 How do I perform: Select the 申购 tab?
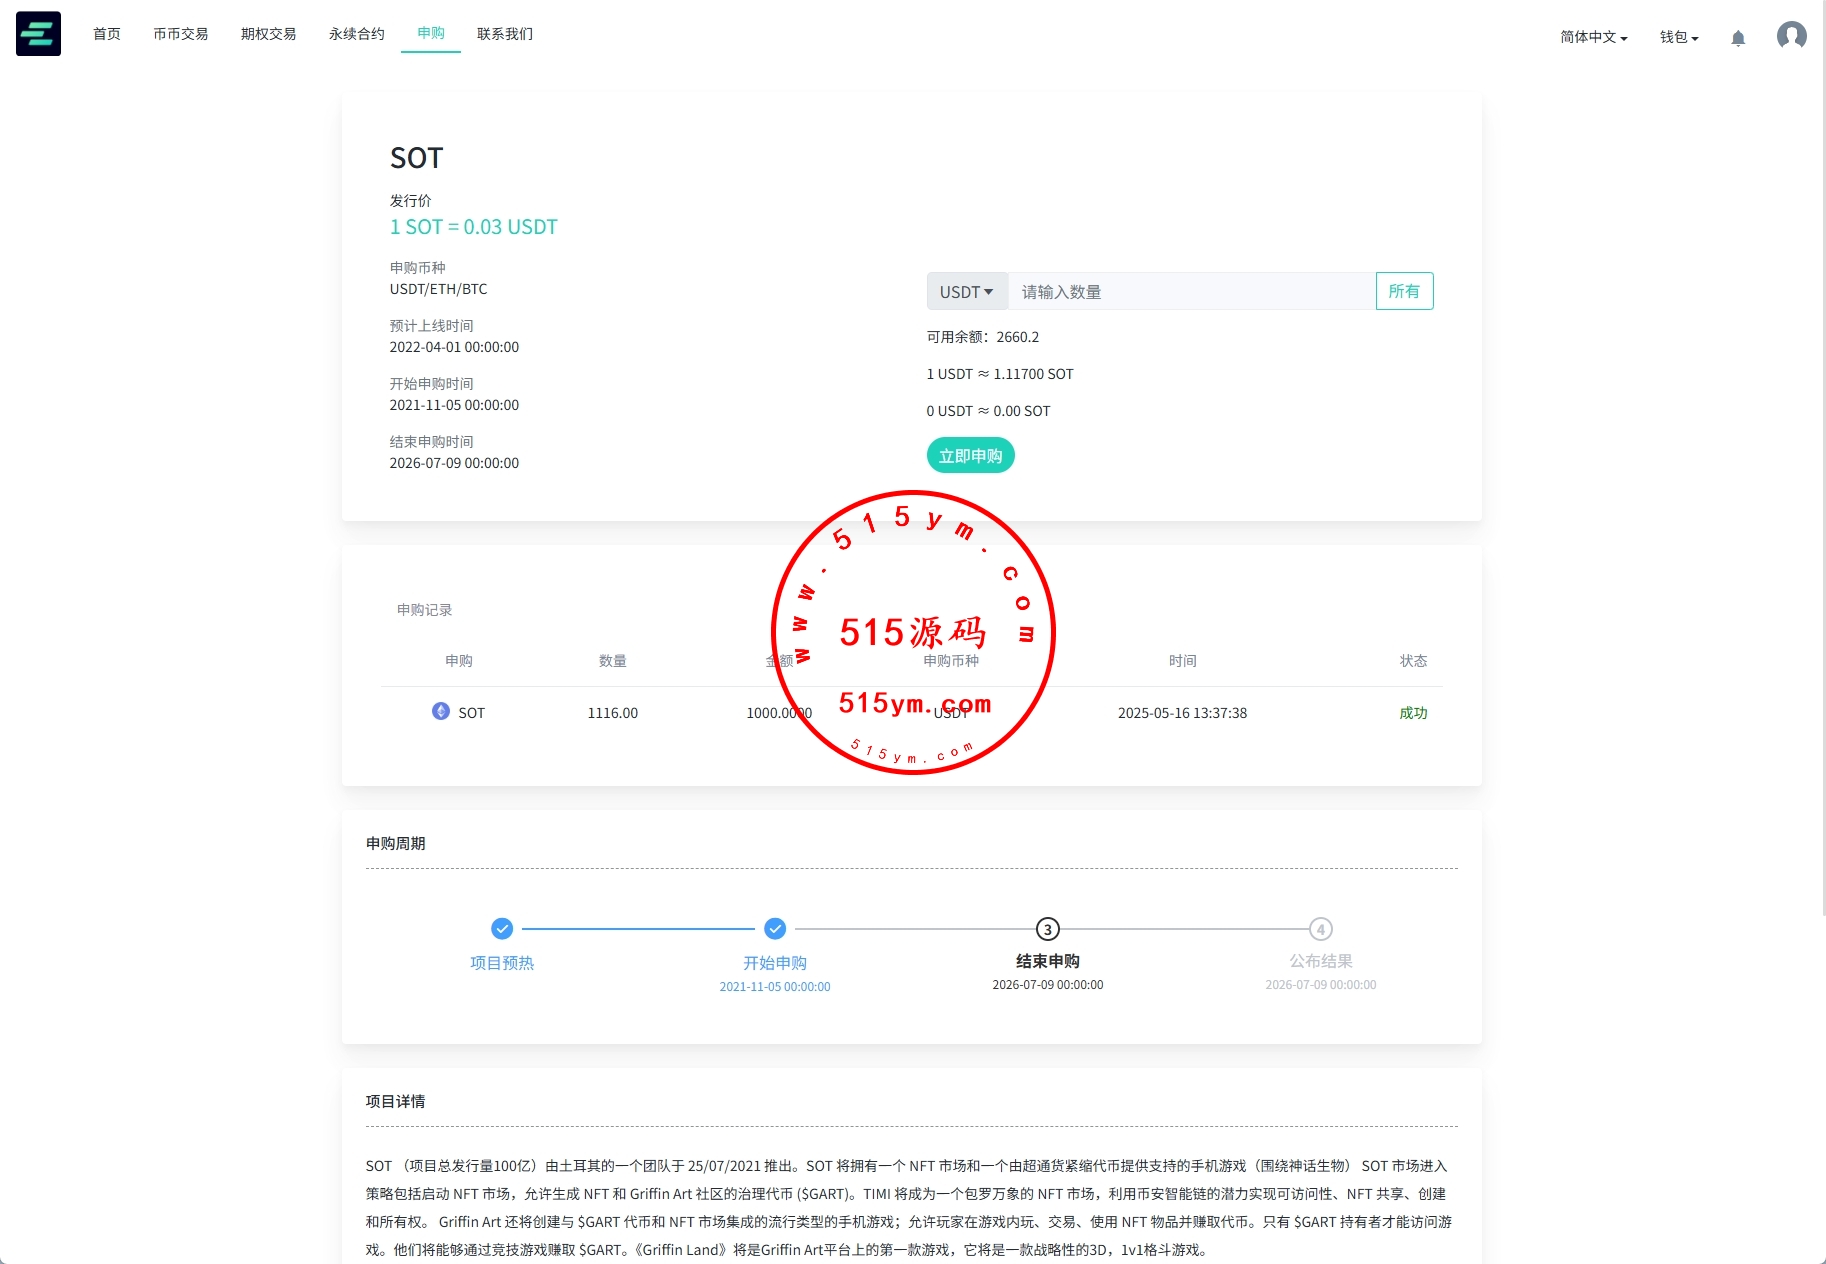coord(431,33)
